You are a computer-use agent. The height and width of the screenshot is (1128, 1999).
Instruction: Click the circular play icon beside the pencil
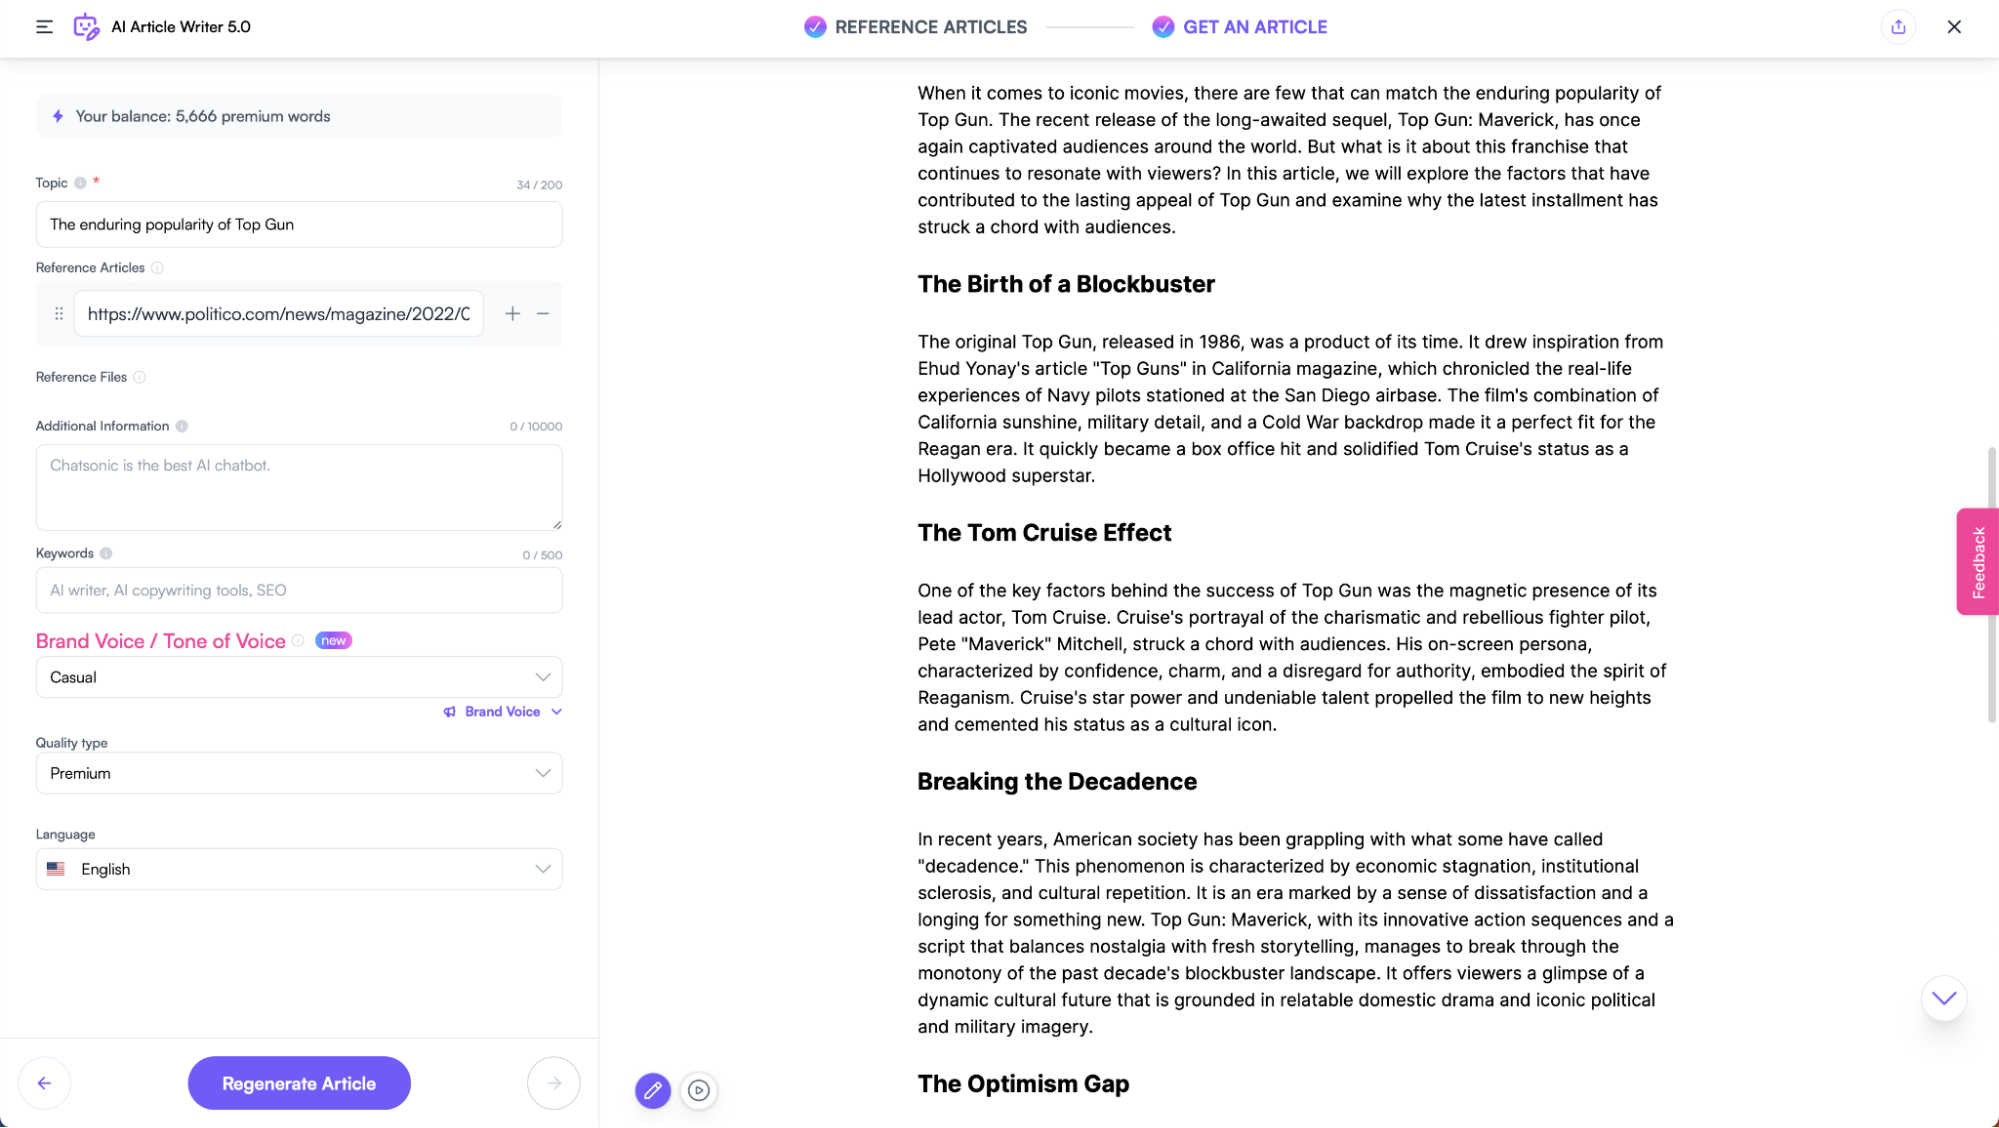tap(699, 1091)
